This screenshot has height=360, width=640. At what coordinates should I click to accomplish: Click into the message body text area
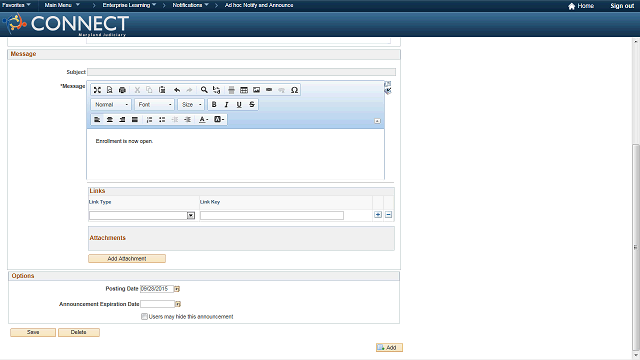(236, 154)
